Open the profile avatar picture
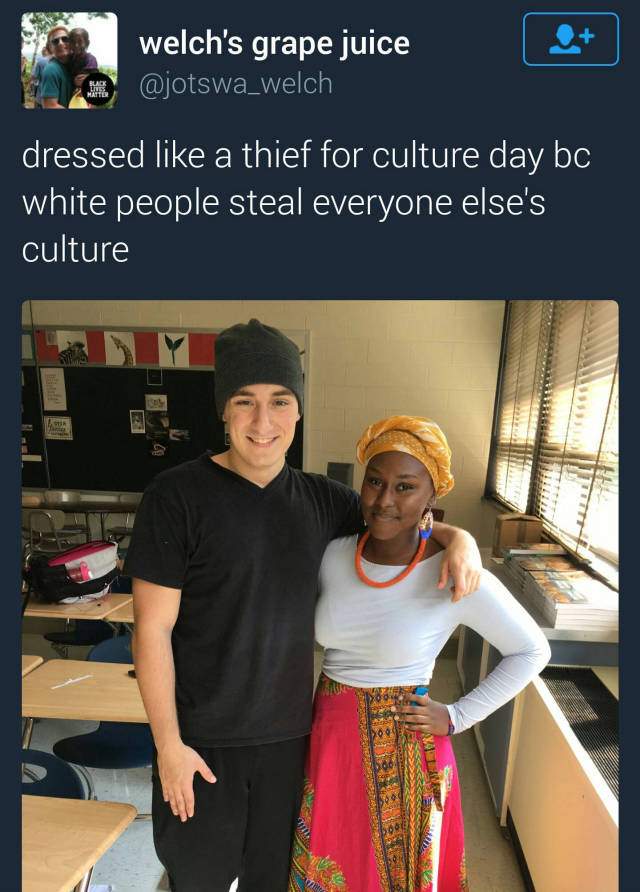 (x=69, y=60)
